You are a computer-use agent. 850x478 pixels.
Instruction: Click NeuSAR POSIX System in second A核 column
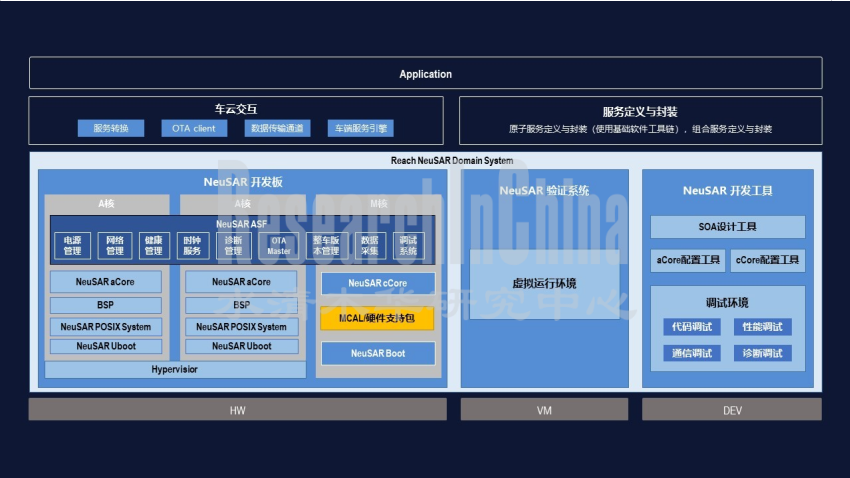[241, 327]
